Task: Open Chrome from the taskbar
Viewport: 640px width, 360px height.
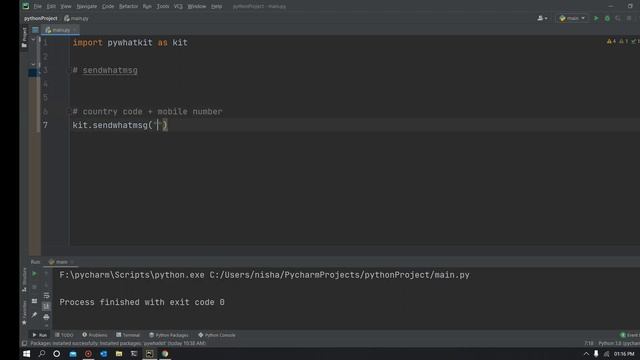Action: coord(165,354)
